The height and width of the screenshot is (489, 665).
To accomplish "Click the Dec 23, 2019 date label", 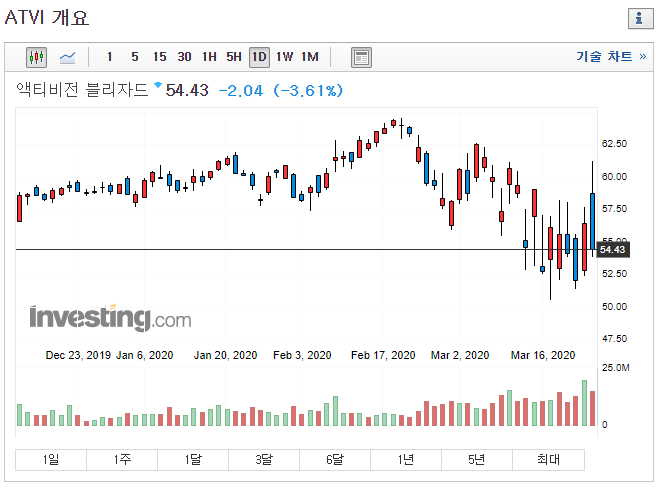I will pyautogui.click(x=78, y=355).
